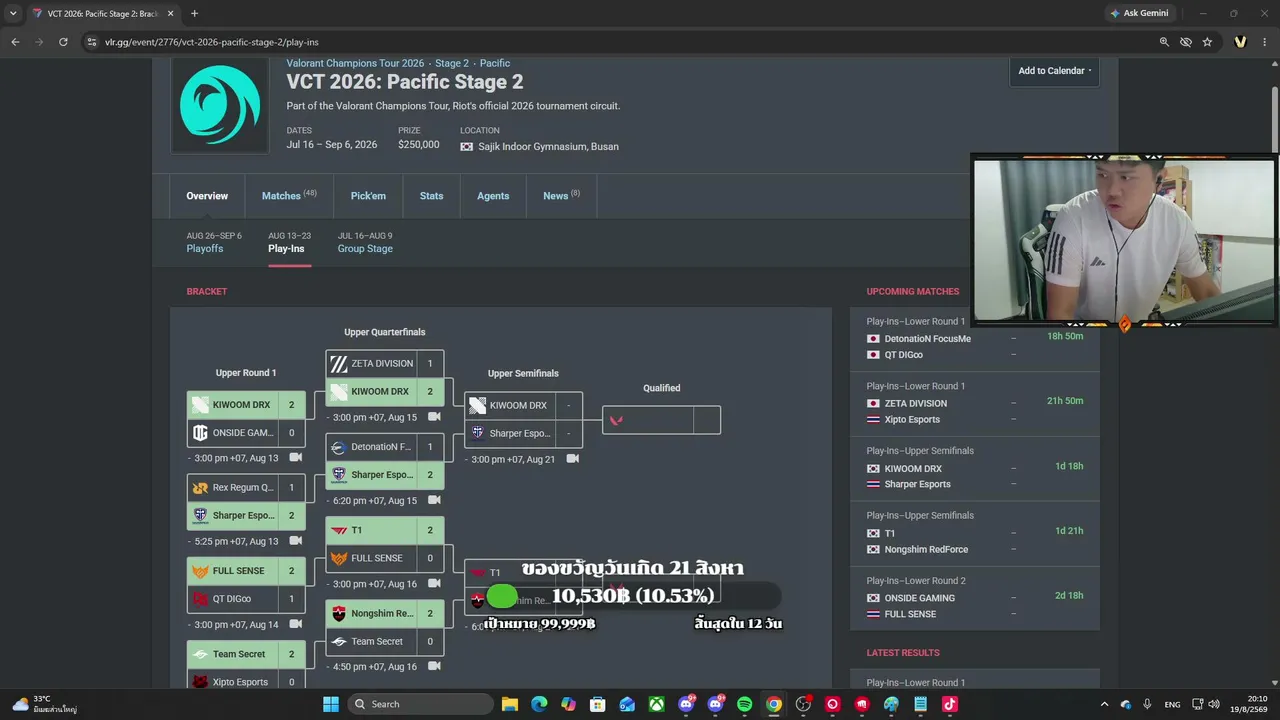
Task: Click QT DIGoo in Upper Round 1
Action: [x=246, y=599]
